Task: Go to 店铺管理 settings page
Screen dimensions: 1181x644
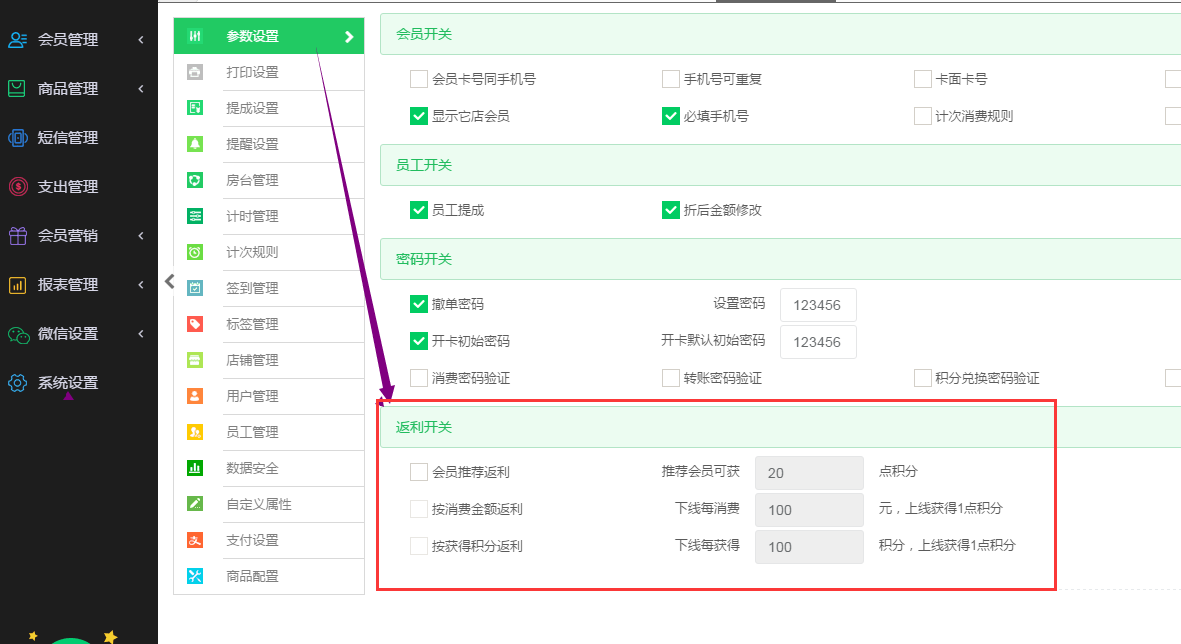Action: tap(252, 360)
